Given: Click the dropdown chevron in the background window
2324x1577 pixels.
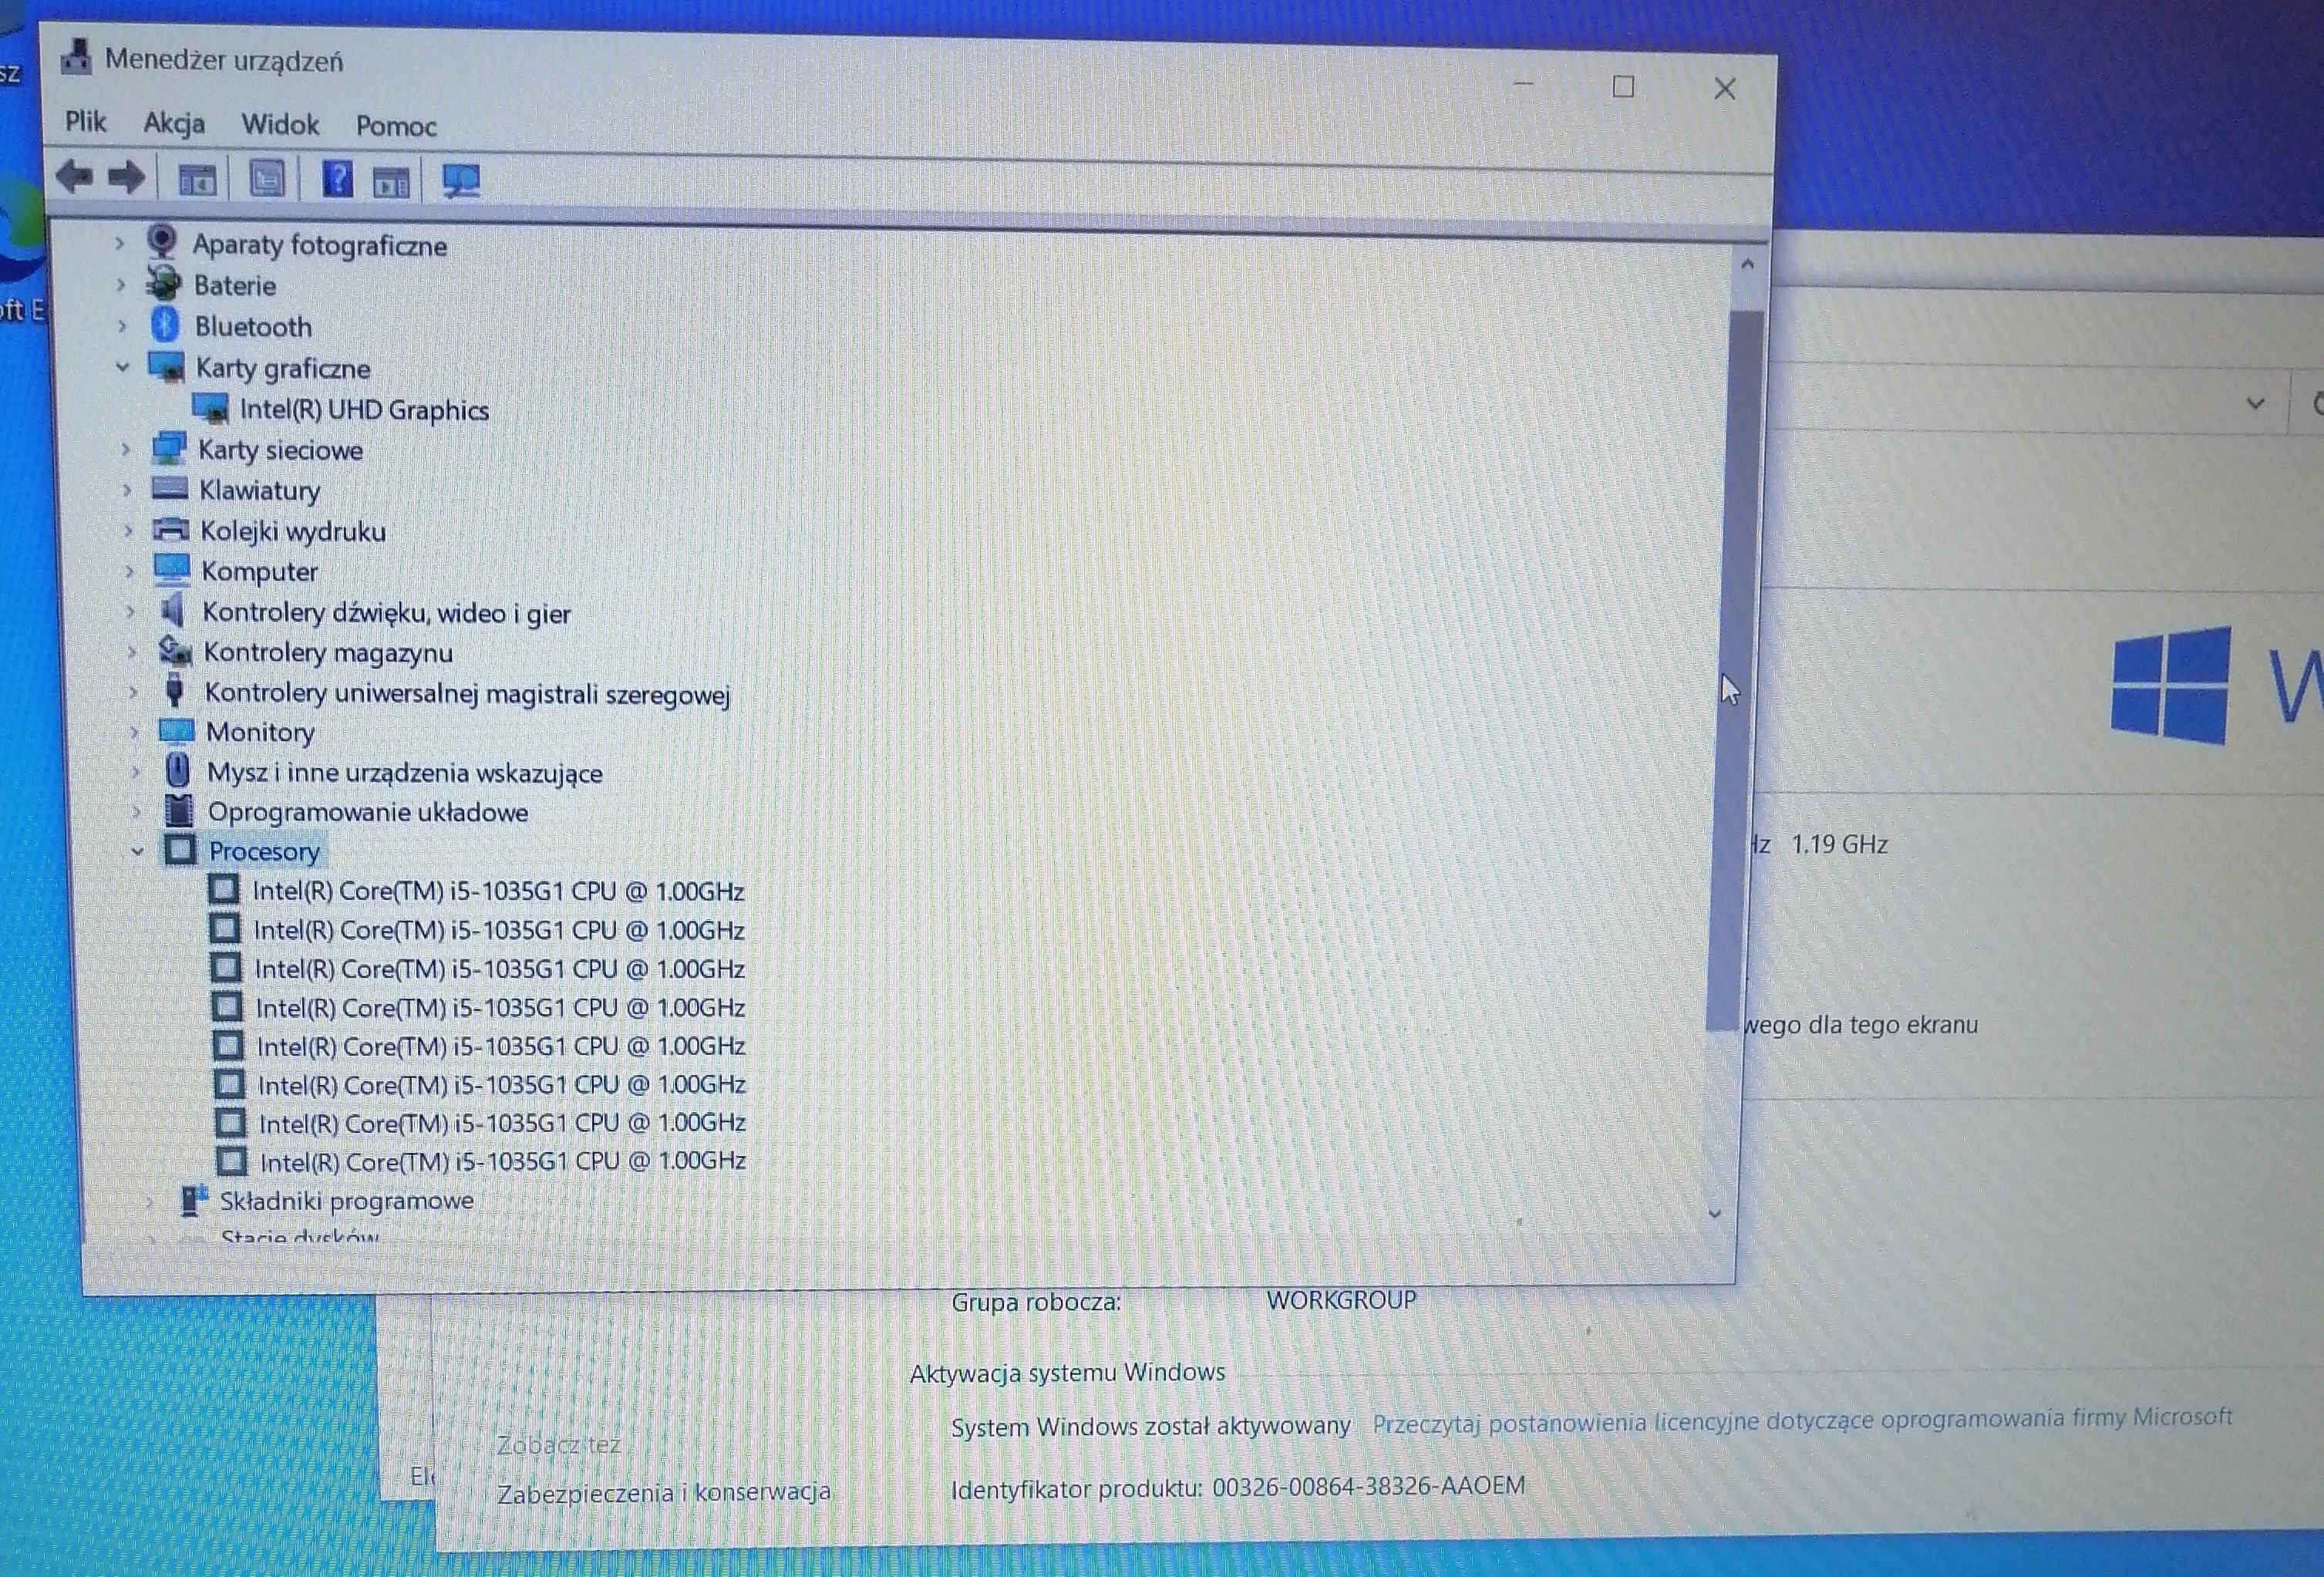Looking at the screenshot, I should [x=2254, y=404].
